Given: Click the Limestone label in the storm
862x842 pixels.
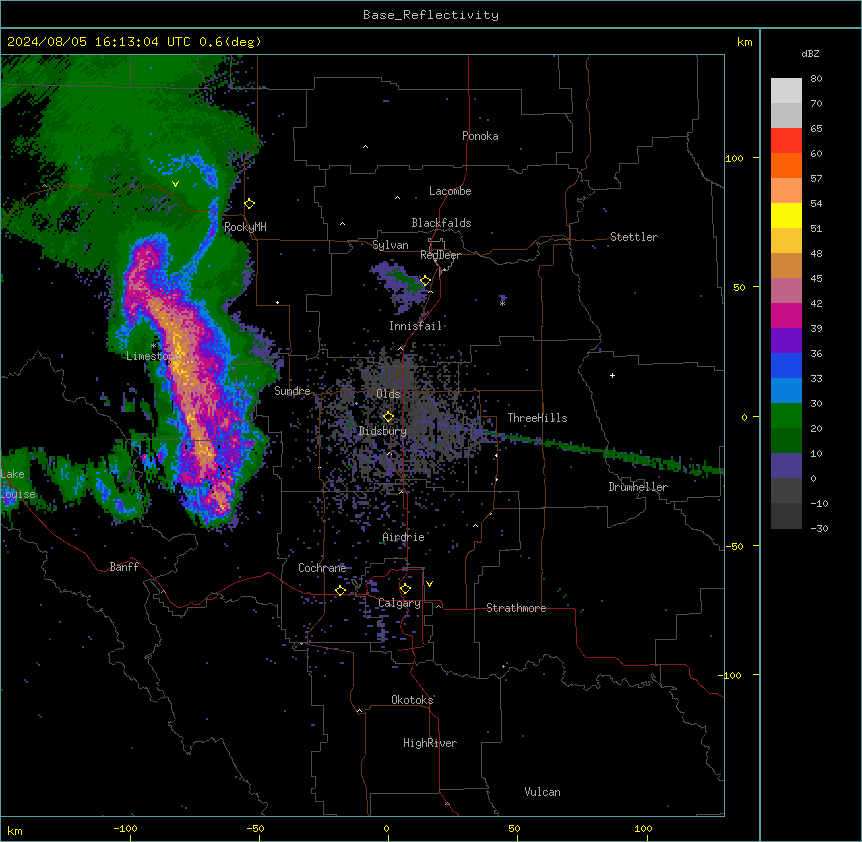Looking at the screenshot, I should tap(153, 356).
